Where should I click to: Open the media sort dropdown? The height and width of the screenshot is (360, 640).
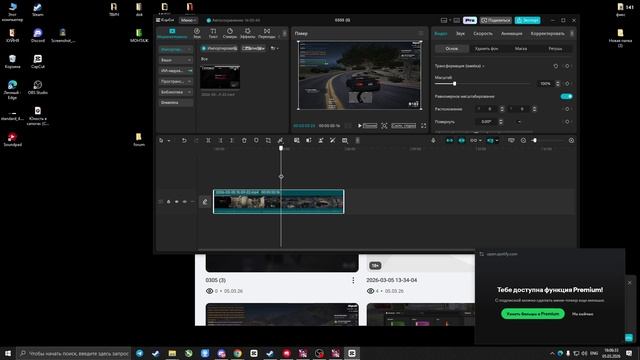274,48
